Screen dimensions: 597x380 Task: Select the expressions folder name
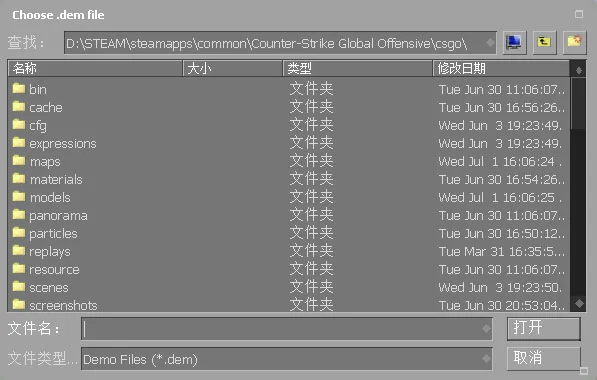pos(63,144)
